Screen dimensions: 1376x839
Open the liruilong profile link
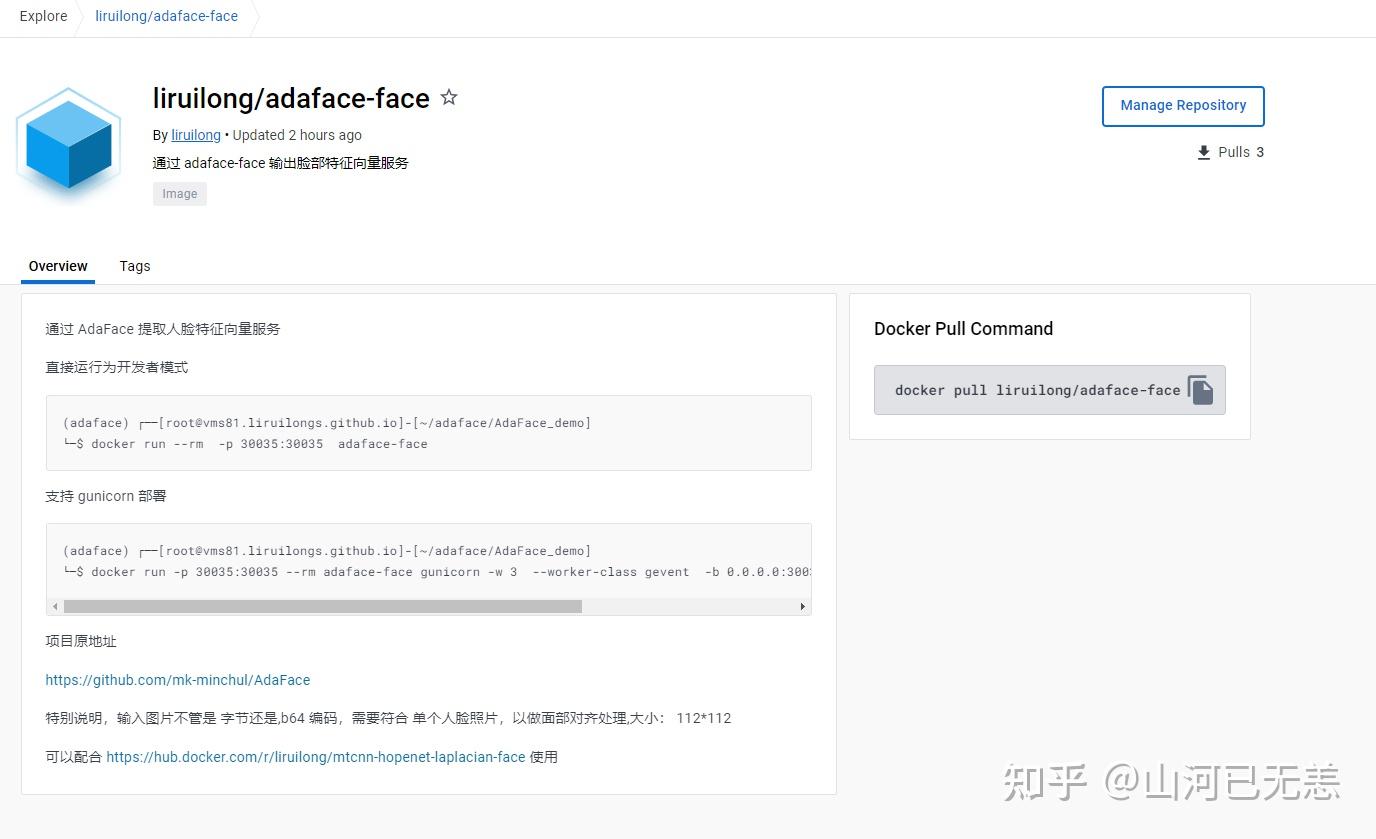pyautogui.click(x=195, y=135)
